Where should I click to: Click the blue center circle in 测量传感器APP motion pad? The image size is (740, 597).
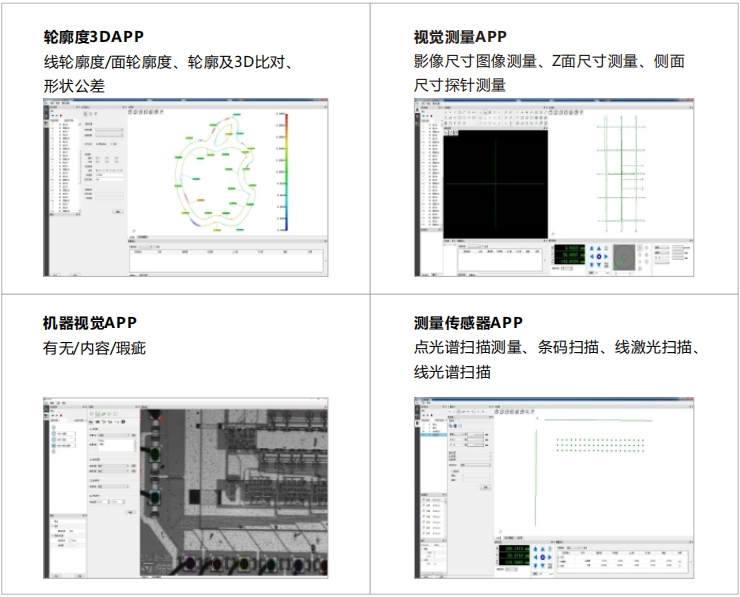pyautogui.click(x=543, y=557)
